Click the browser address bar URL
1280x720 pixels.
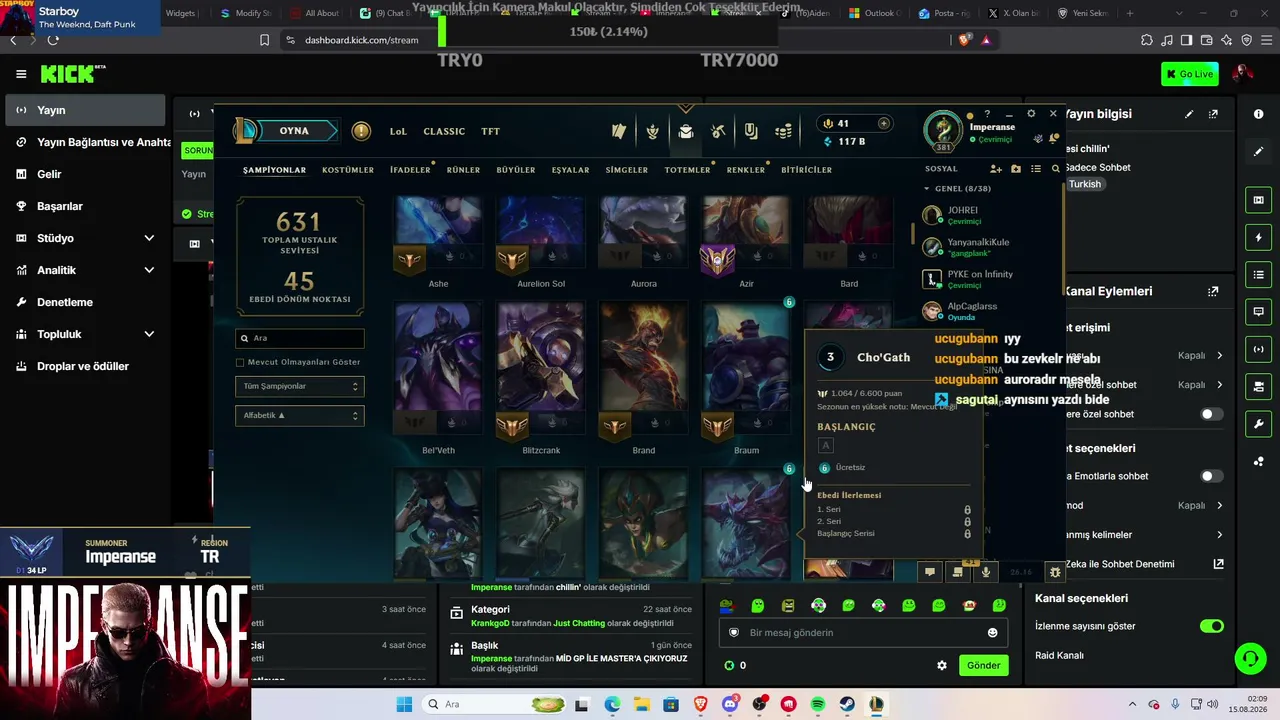tap(361, 40)
